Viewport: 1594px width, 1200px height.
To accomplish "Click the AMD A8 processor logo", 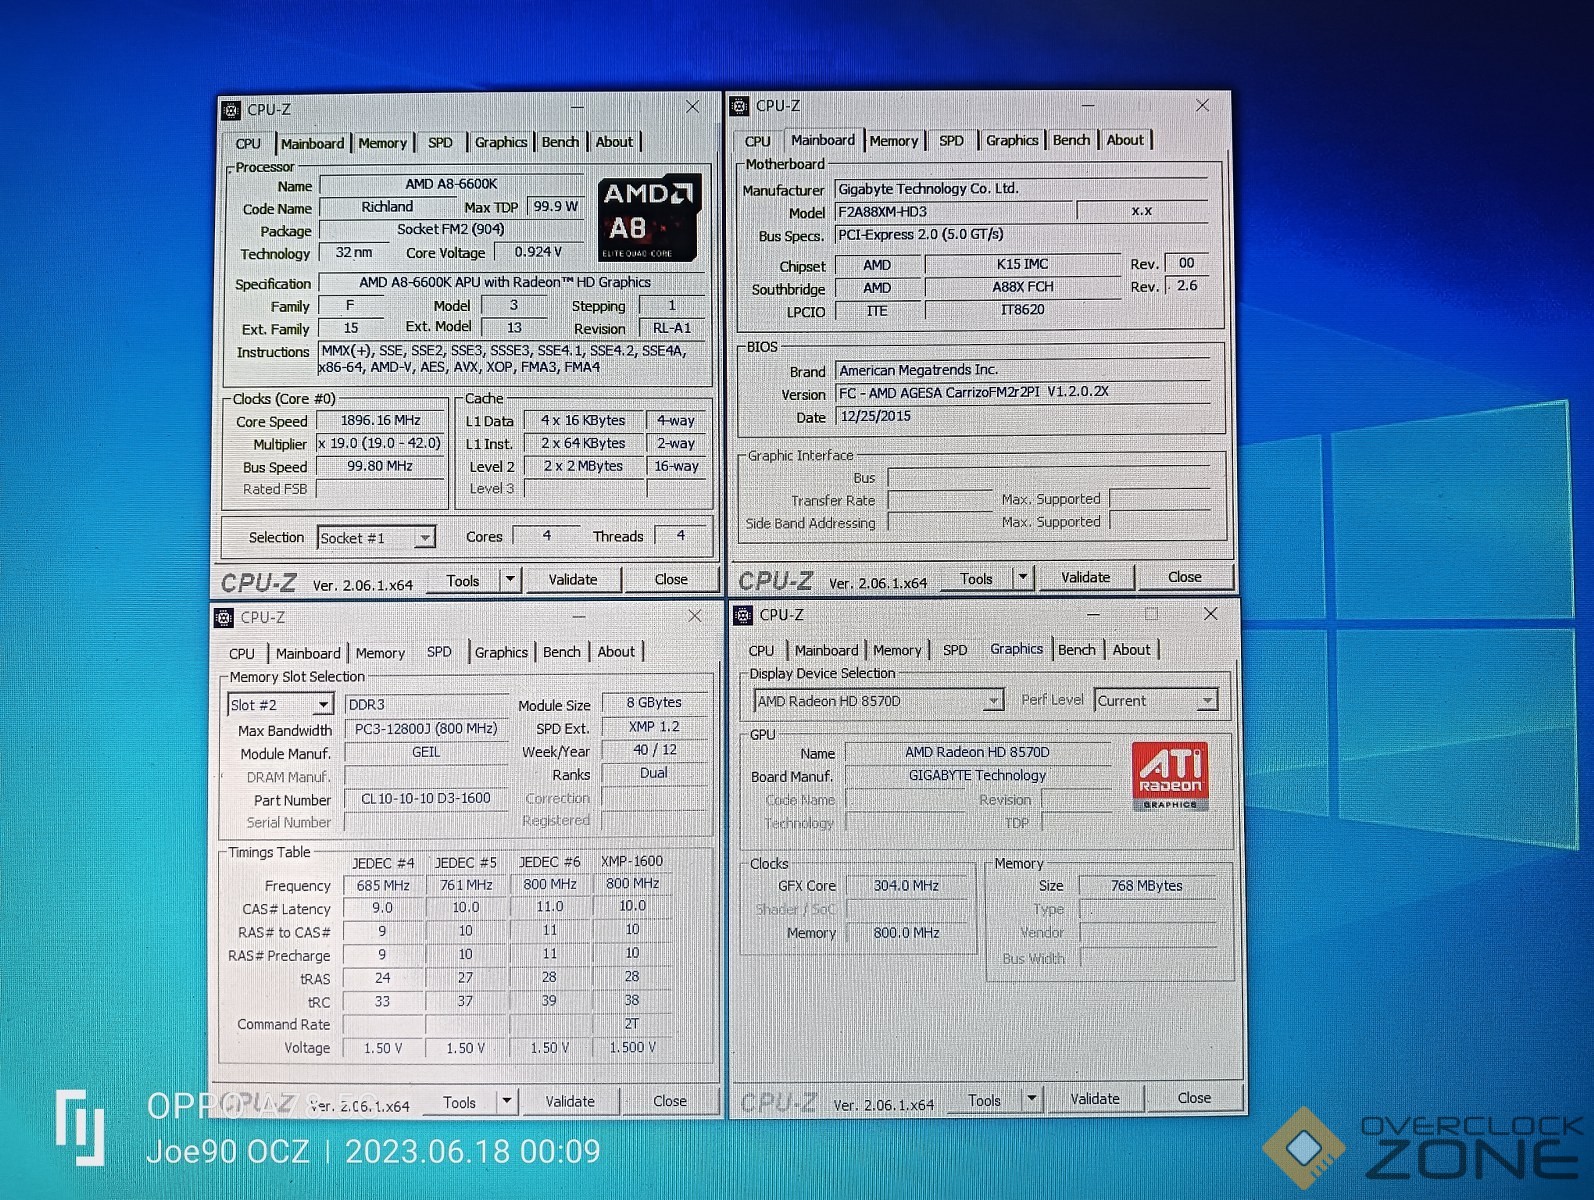I will (648, 218).
